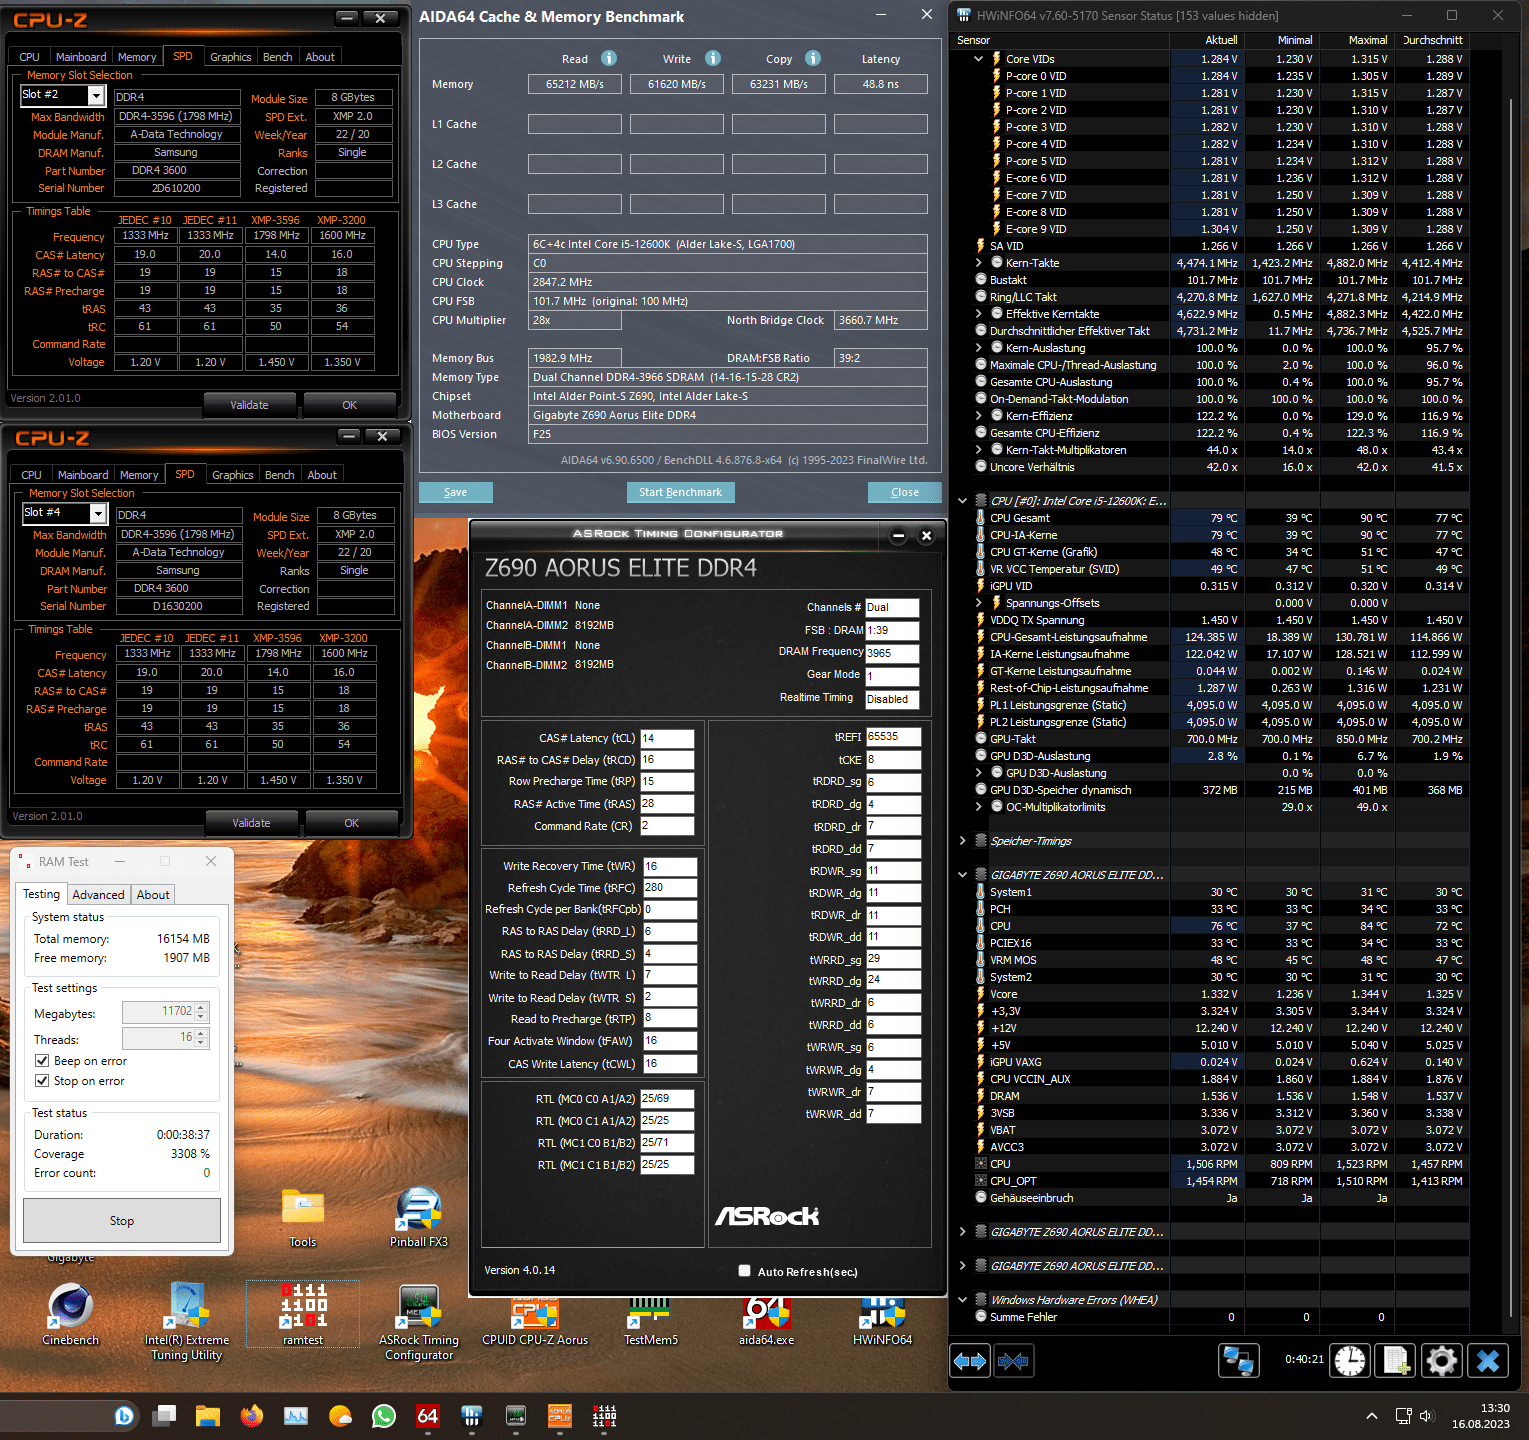Expand Spannungs-Offsets sensor row
The height and width of the screenshot is (1440, 1529).
click(x=979, y=603)
